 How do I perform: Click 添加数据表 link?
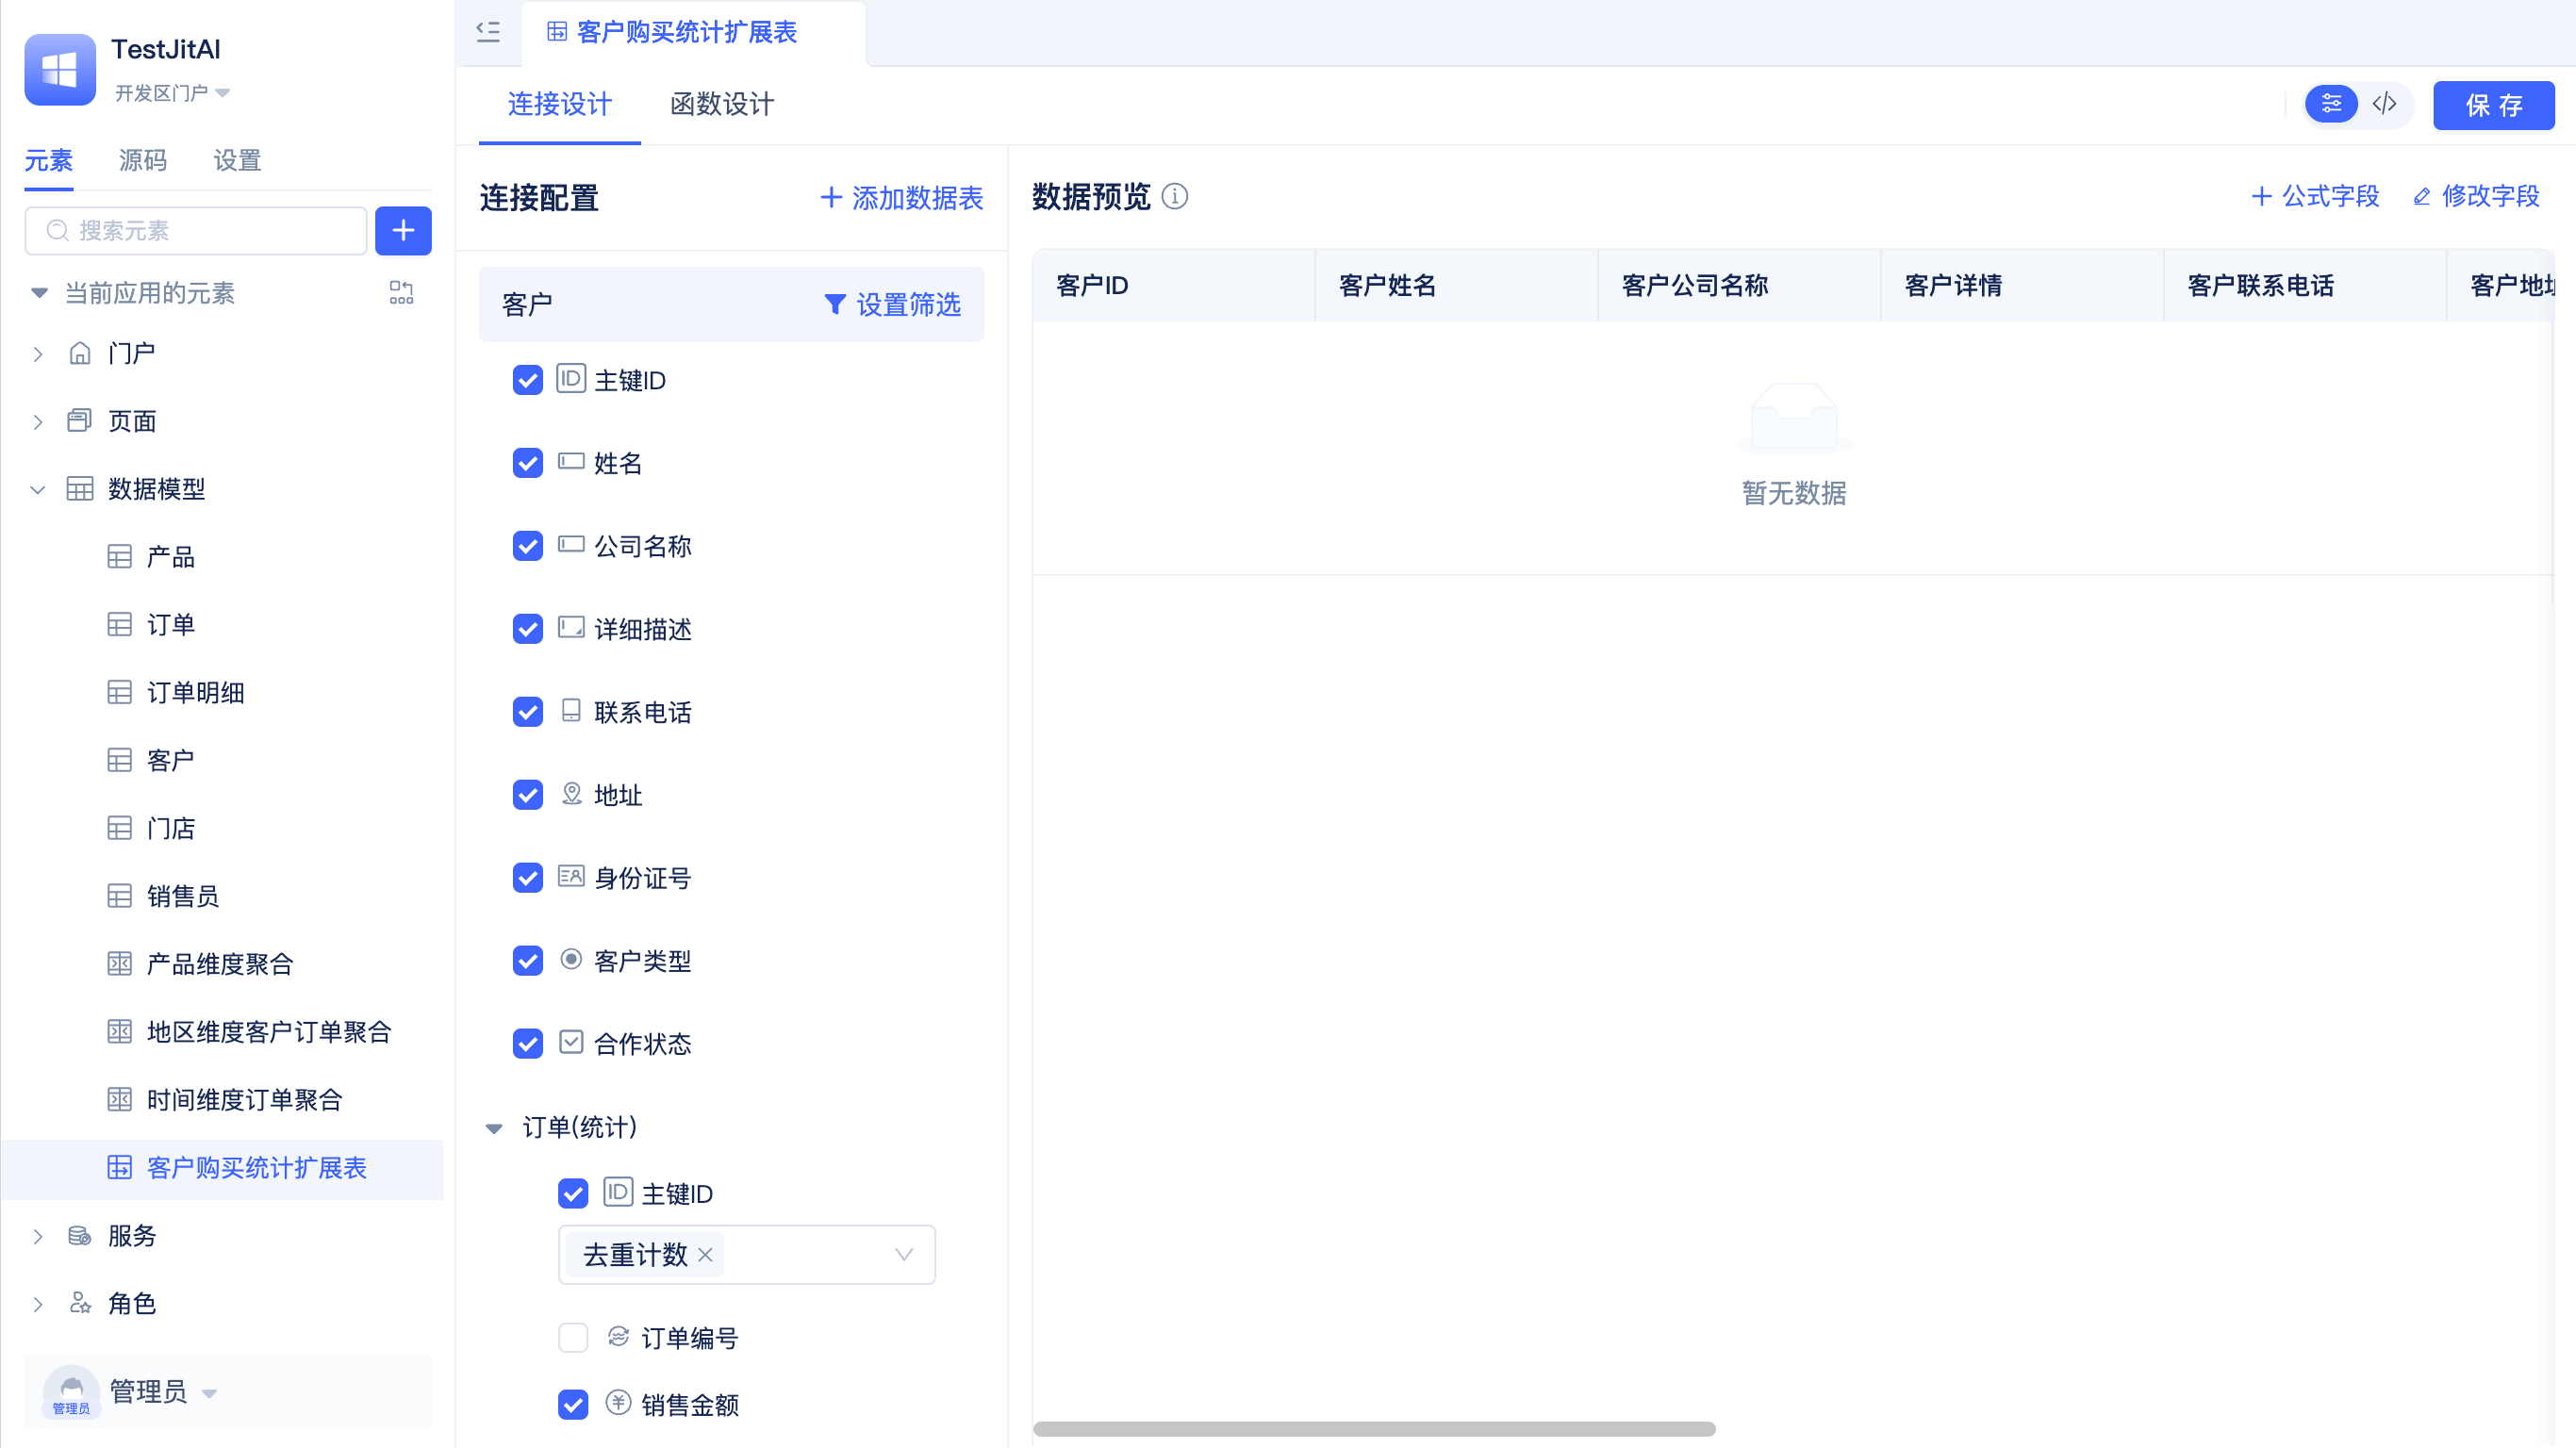coord(902,198)
